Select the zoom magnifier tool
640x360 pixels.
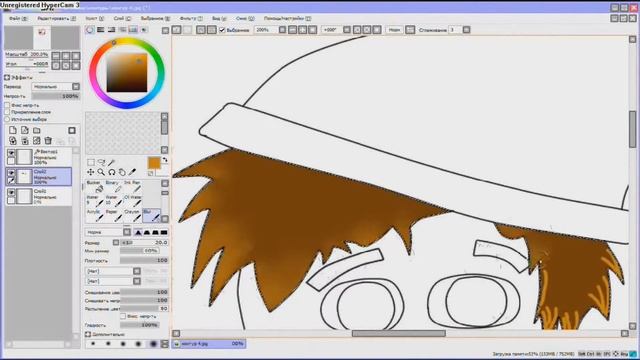coord(101,172)
